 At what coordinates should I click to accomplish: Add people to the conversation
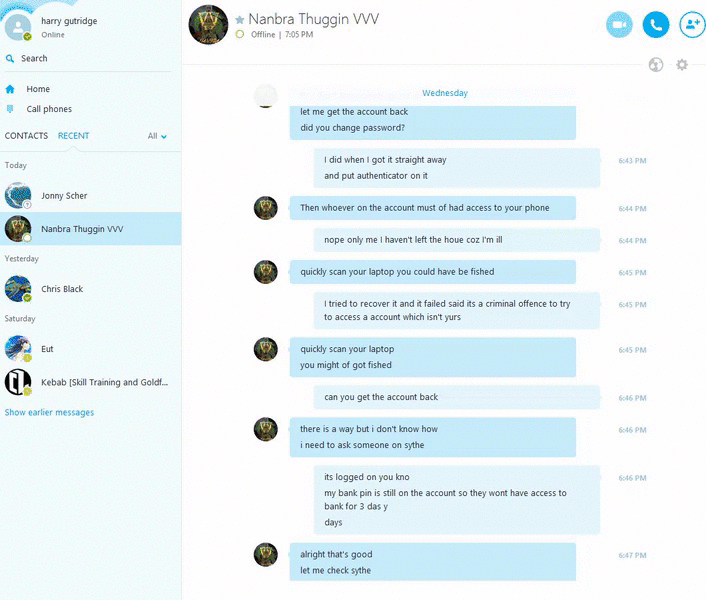692,25
